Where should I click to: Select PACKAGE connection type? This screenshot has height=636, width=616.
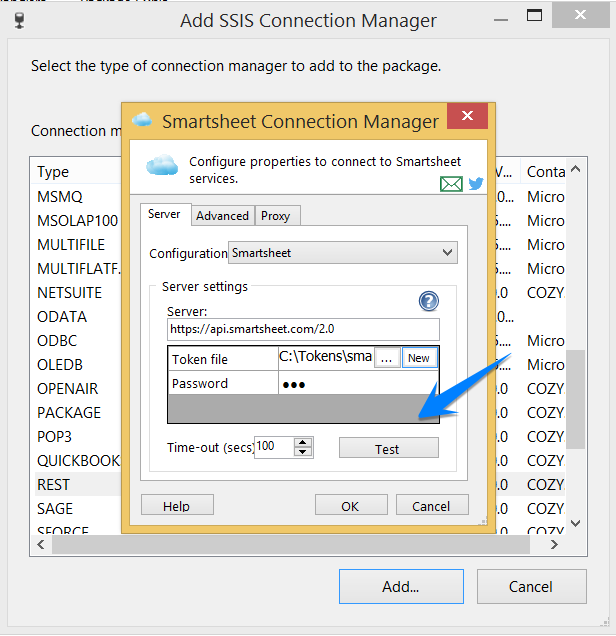pos(69,412)
